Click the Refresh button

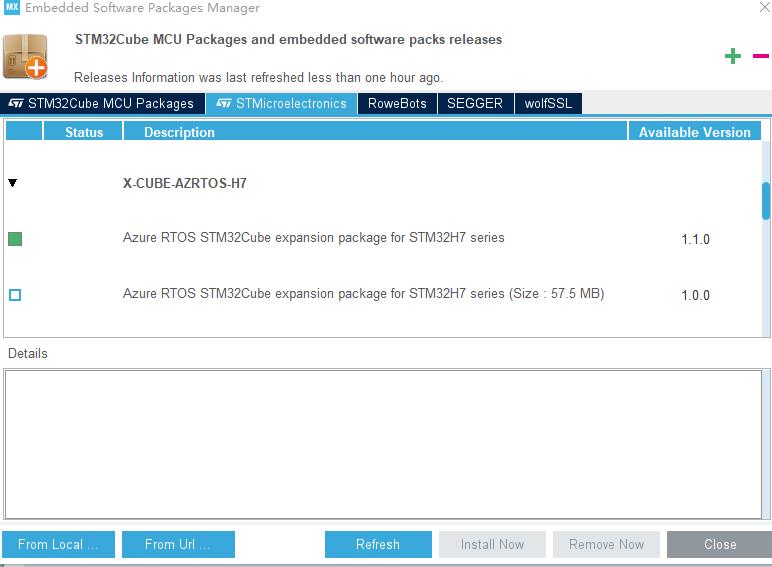click(x=378, y=544)
